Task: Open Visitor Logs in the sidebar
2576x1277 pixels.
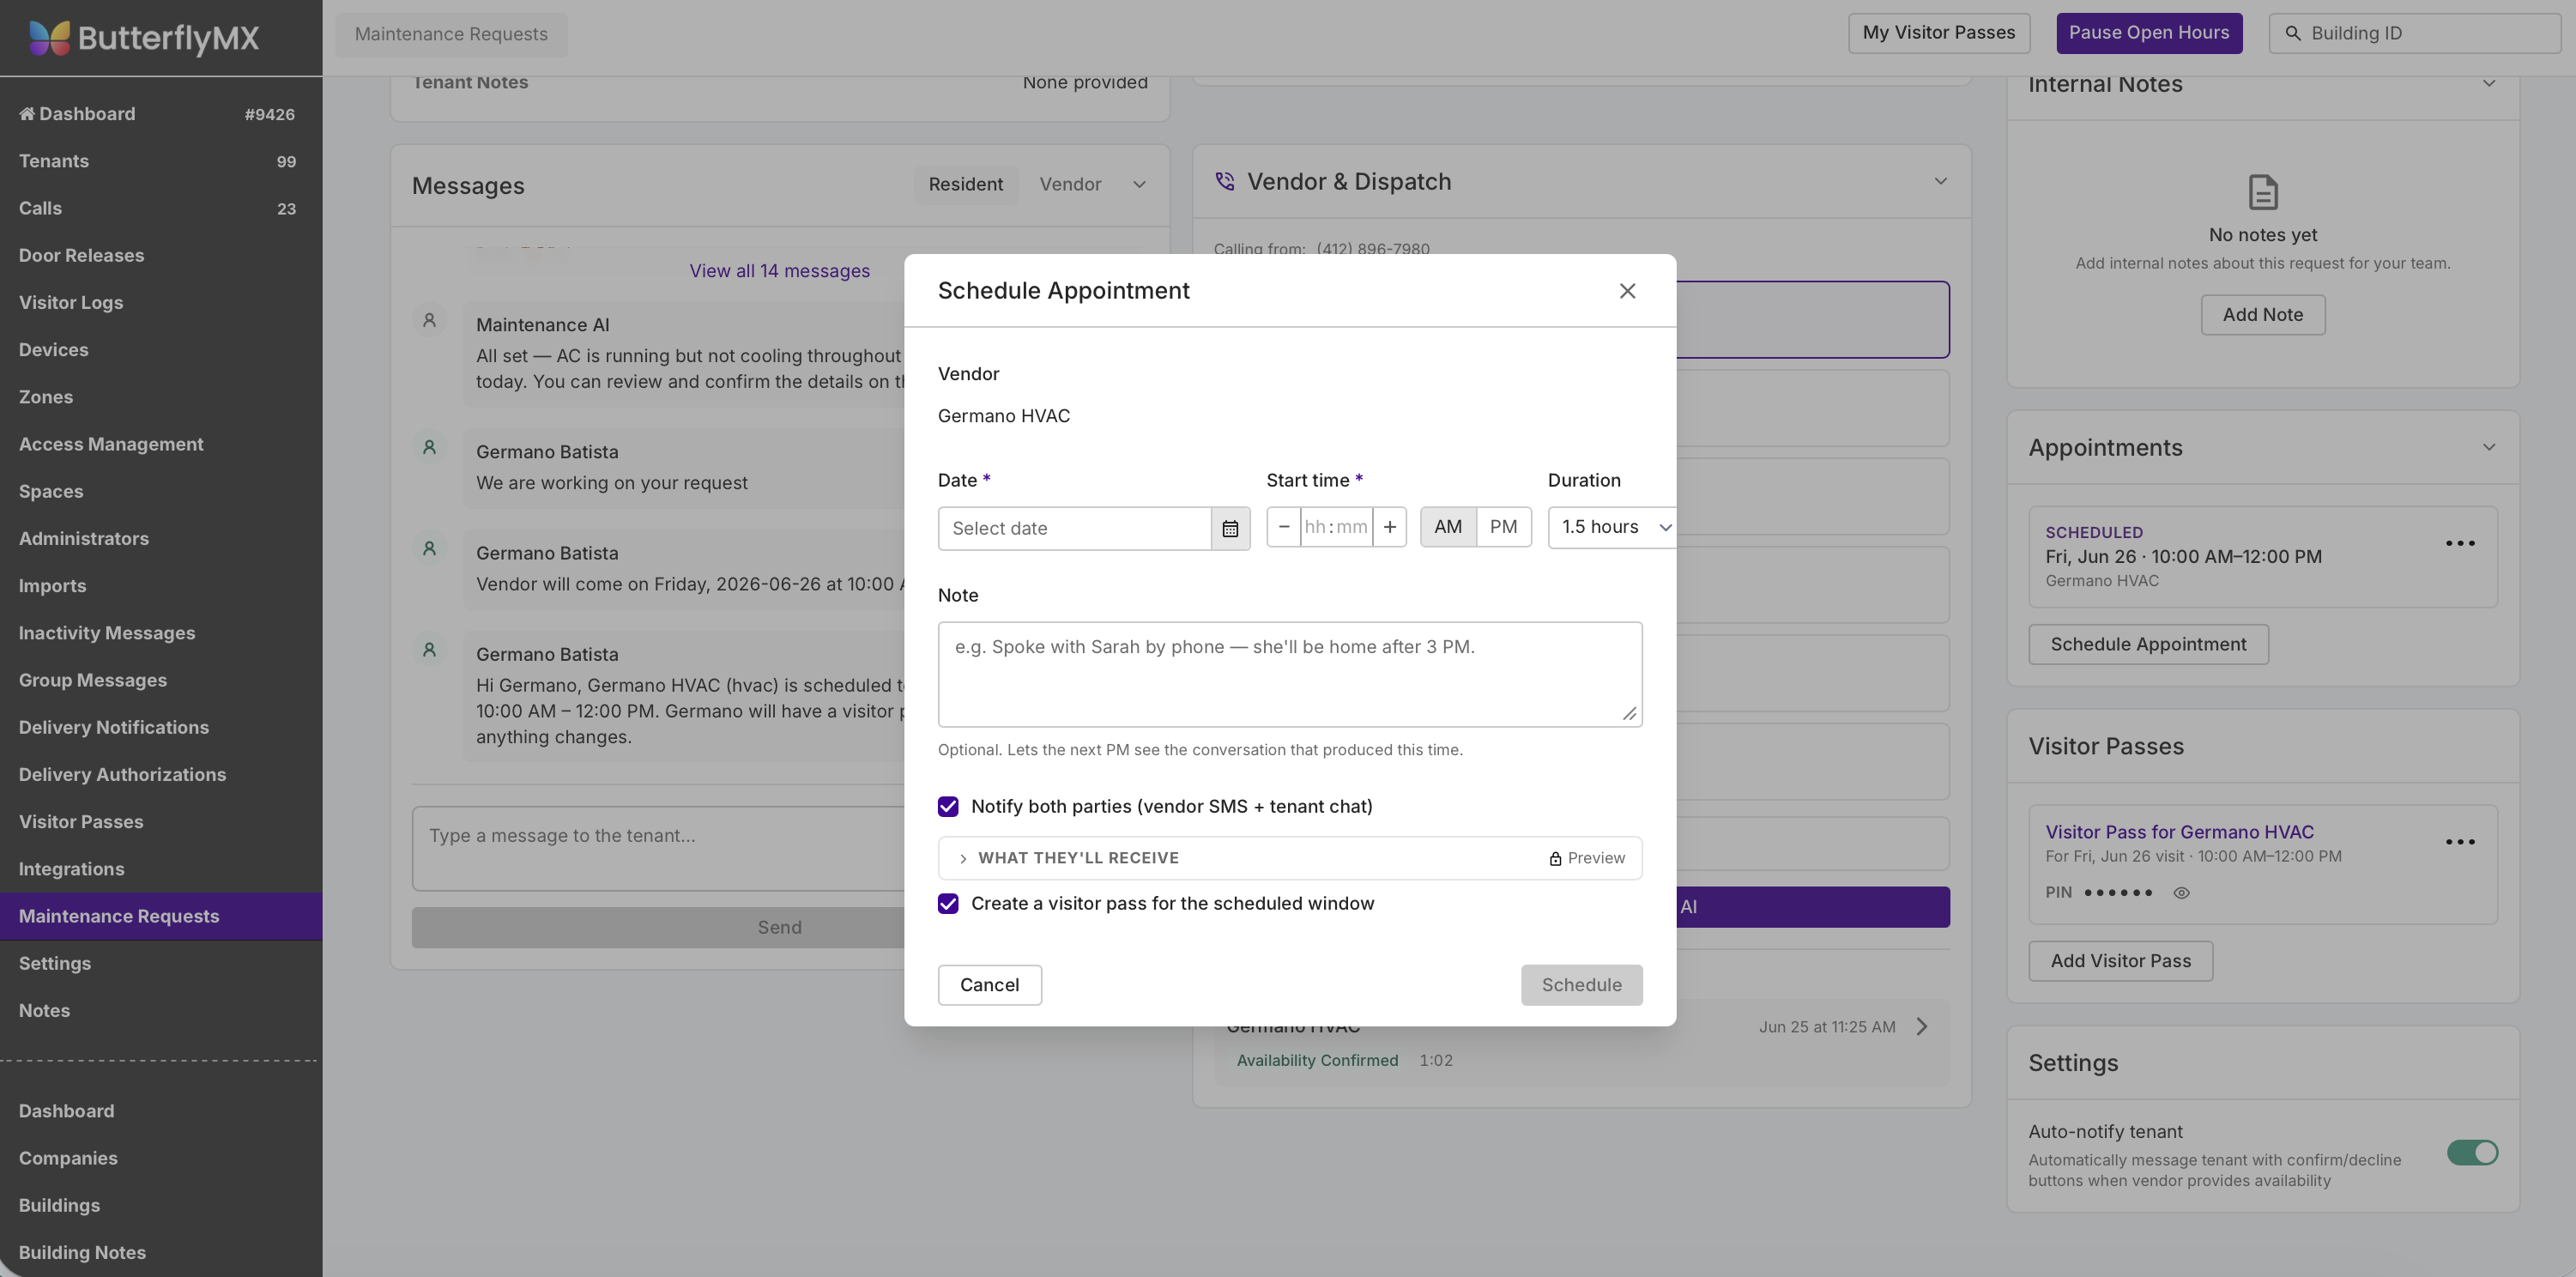Action: pyautogui.click(x=161, y=302)
